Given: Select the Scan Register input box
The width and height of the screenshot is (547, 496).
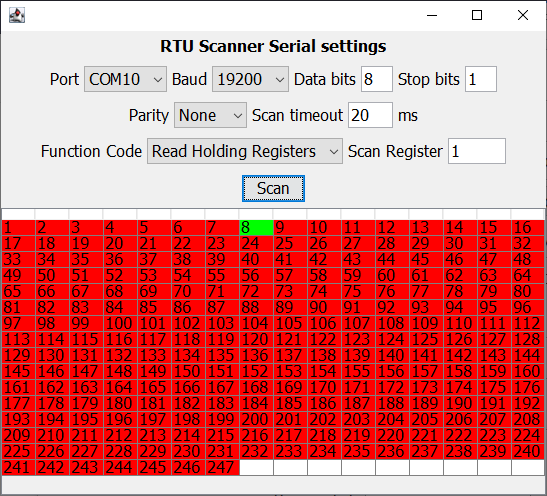Looking at the screenshot, I should point(477,151).
